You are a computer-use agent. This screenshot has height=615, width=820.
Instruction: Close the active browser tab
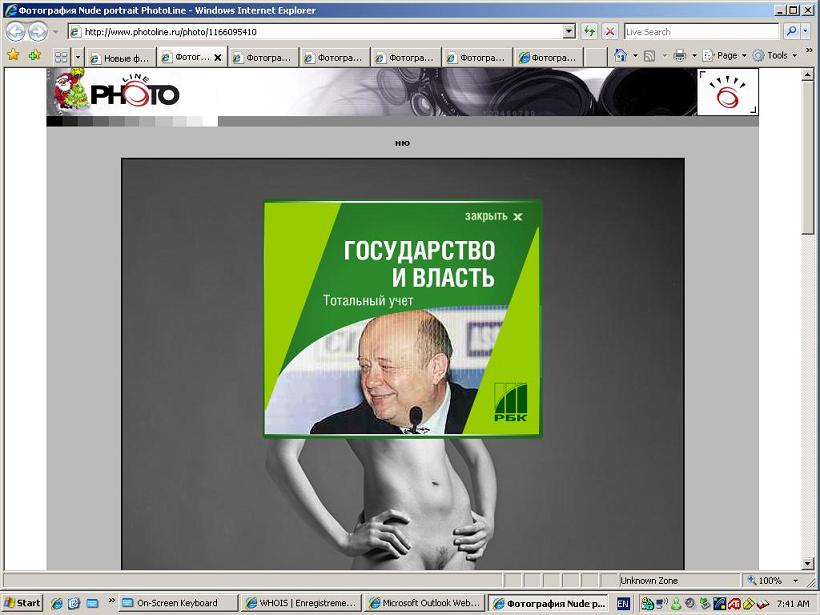217,58
